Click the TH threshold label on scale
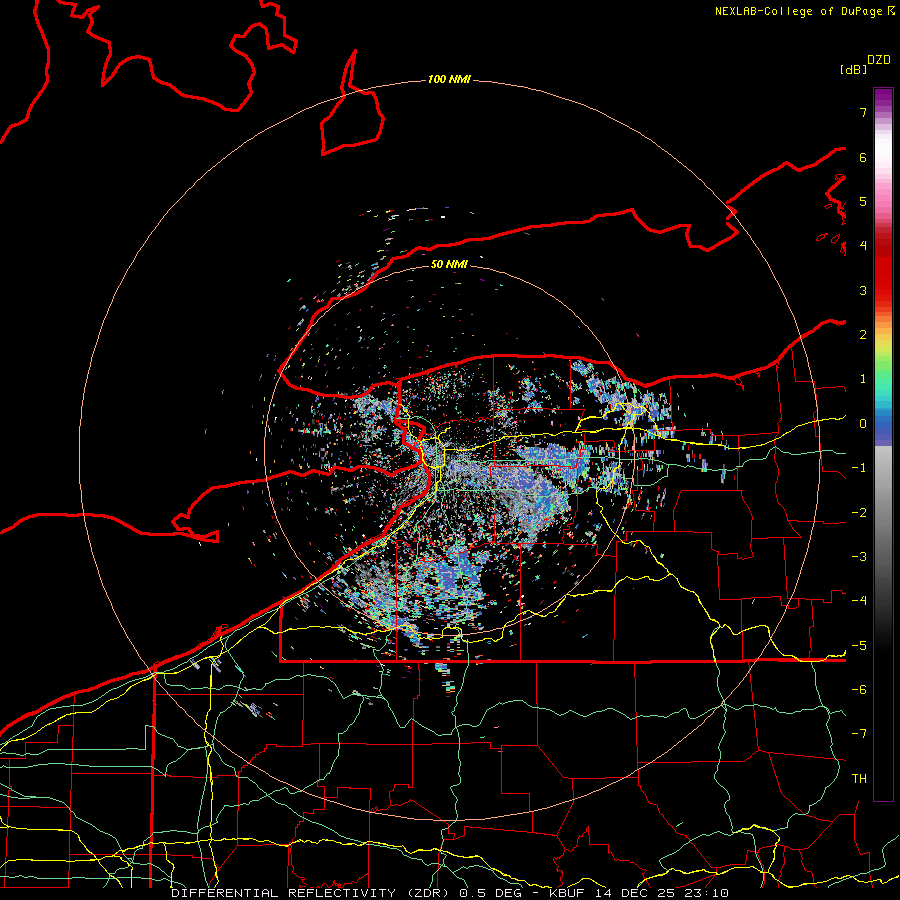Viewport: 900px width, 900px height. click(x=859, y=779)
